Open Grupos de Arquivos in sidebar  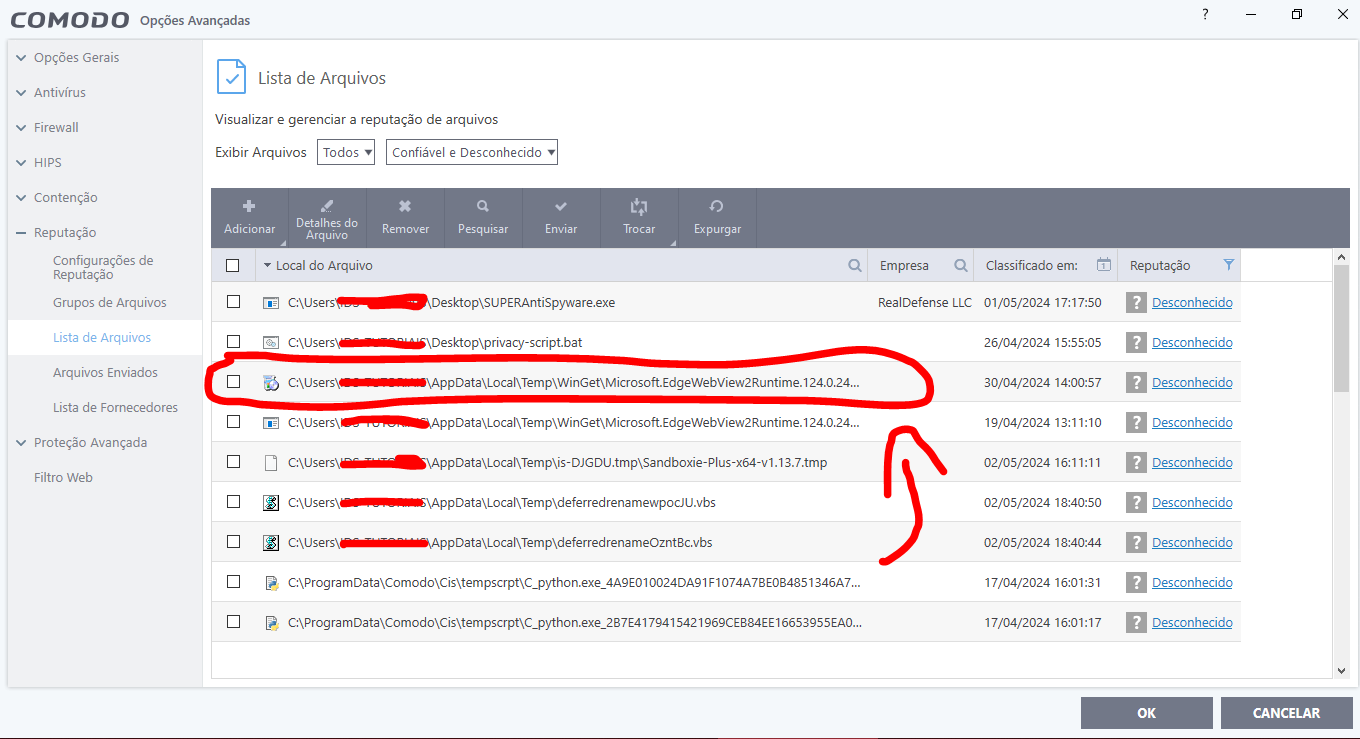(109, 303)
